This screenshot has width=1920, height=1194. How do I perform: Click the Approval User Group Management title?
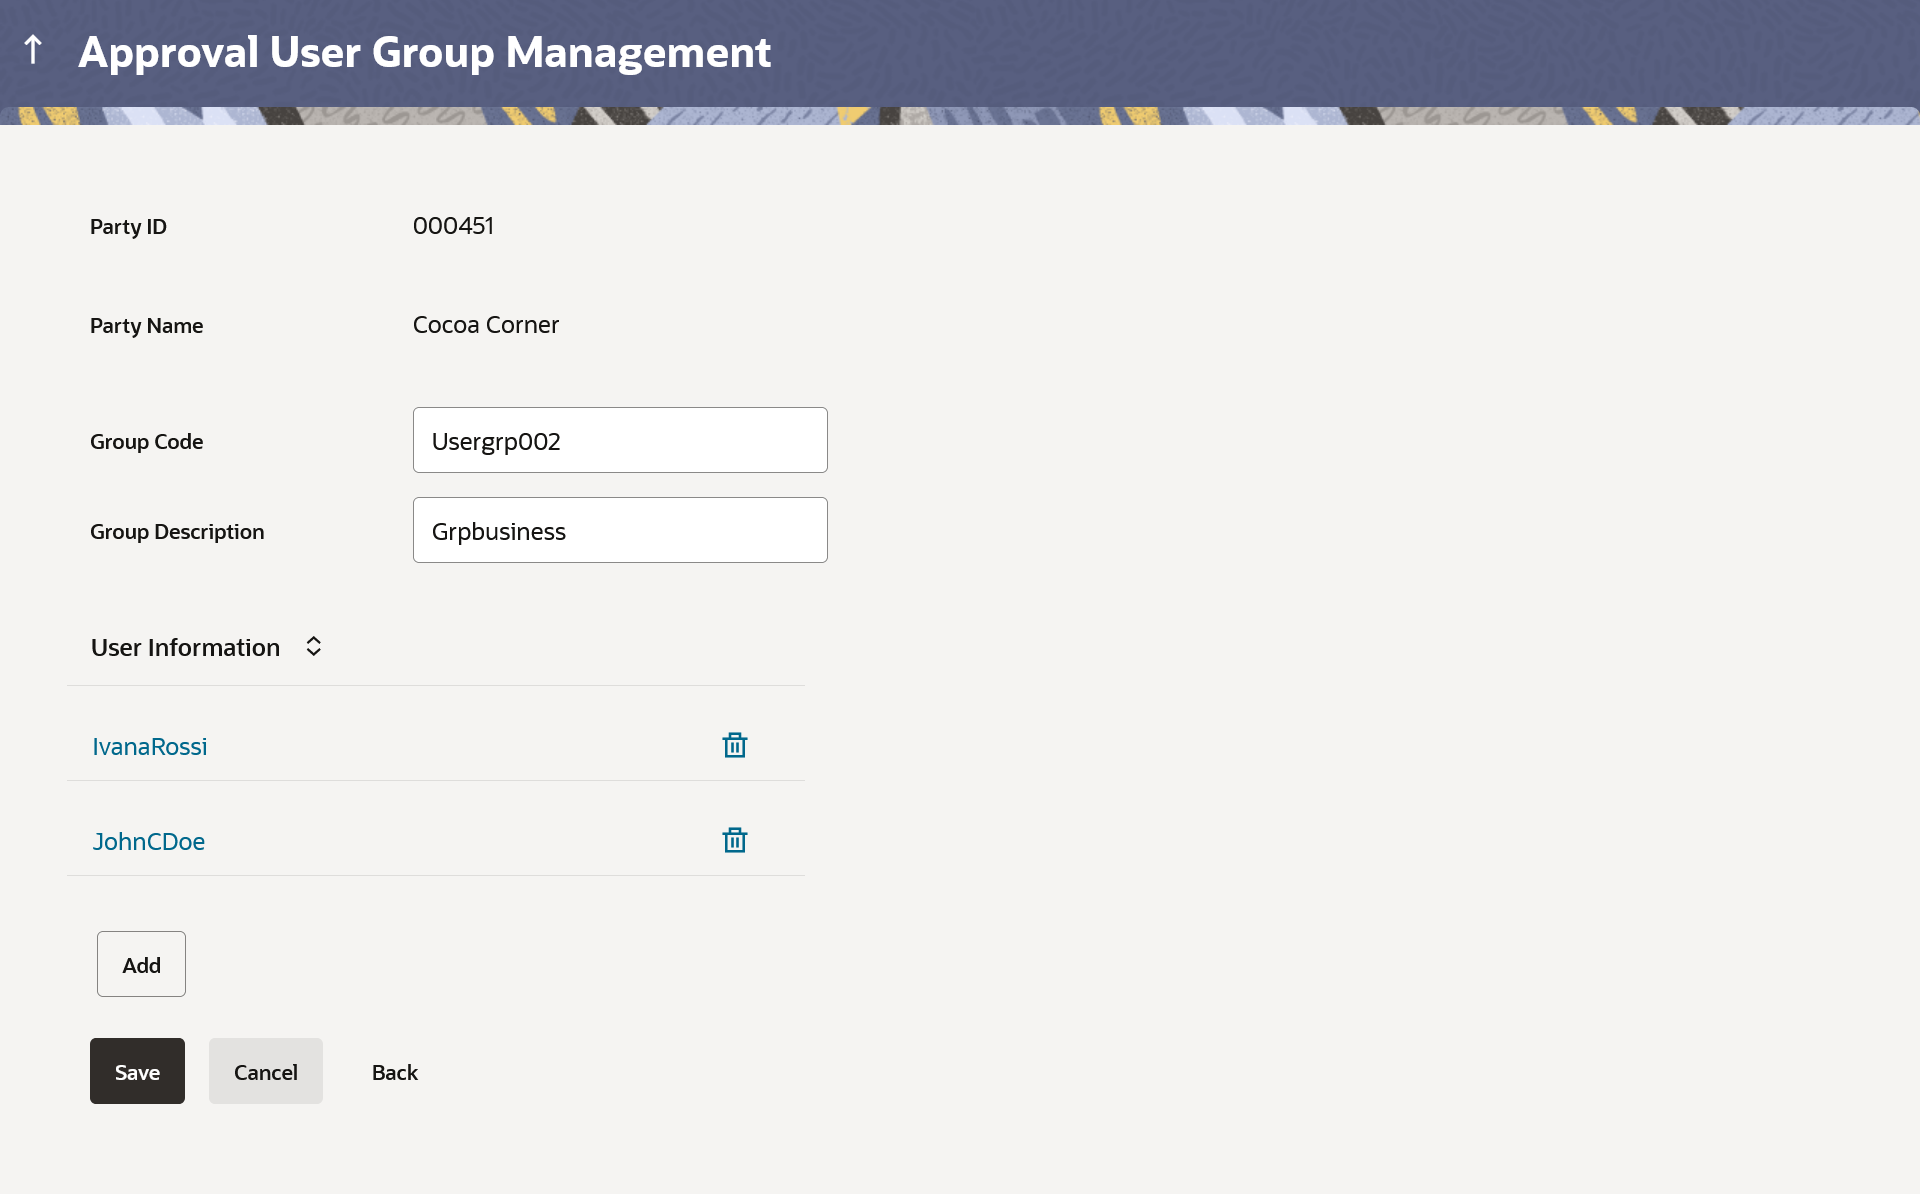424,52
